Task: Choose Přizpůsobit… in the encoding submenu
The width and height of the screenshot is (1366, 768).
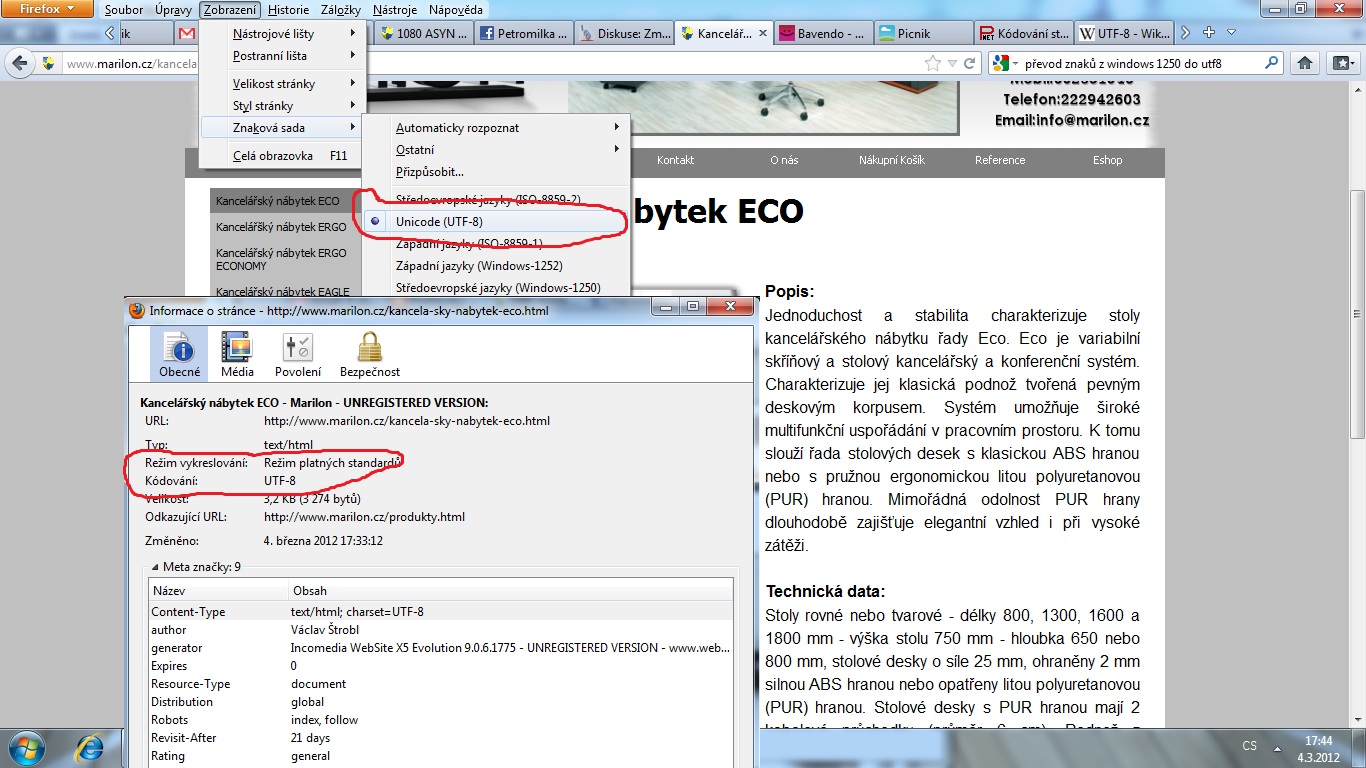Action: click(495, 172)
